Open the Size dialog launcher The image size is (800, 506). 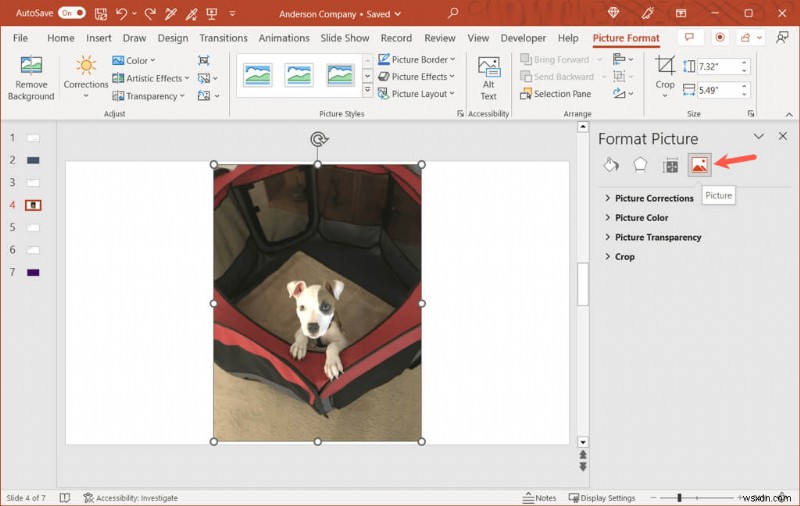tap(751, 114)
